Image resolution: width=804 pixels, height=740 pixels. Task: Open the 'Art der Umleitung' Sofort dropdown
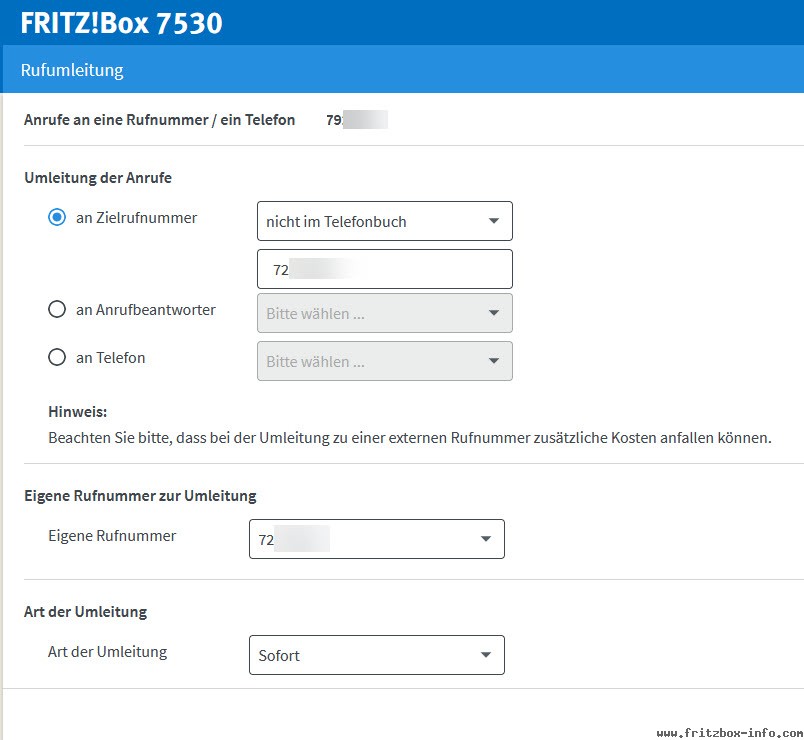point(377,655)
